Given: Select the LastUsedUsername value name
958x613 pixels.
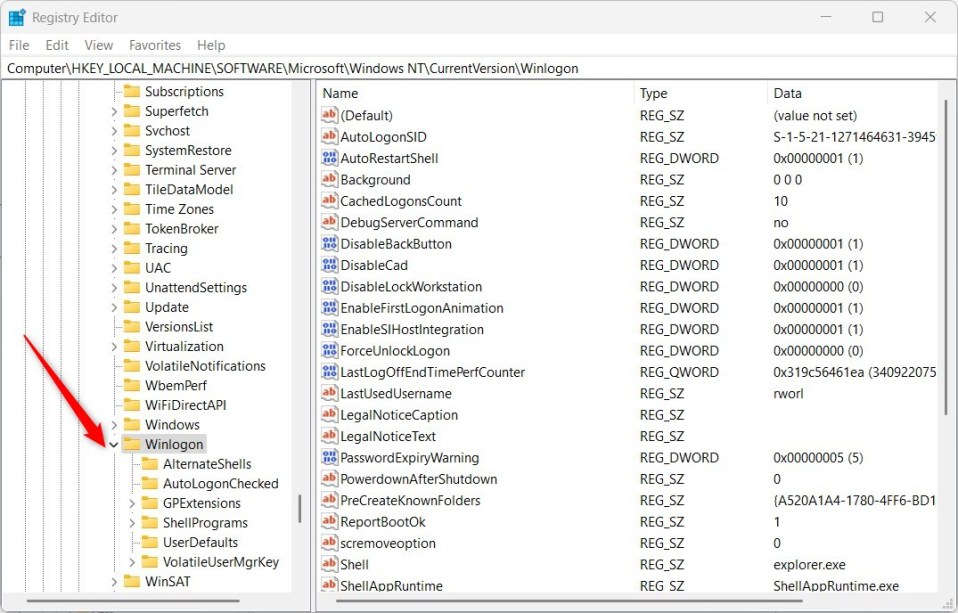Looking at the screenshot, I should click(396, 394).
